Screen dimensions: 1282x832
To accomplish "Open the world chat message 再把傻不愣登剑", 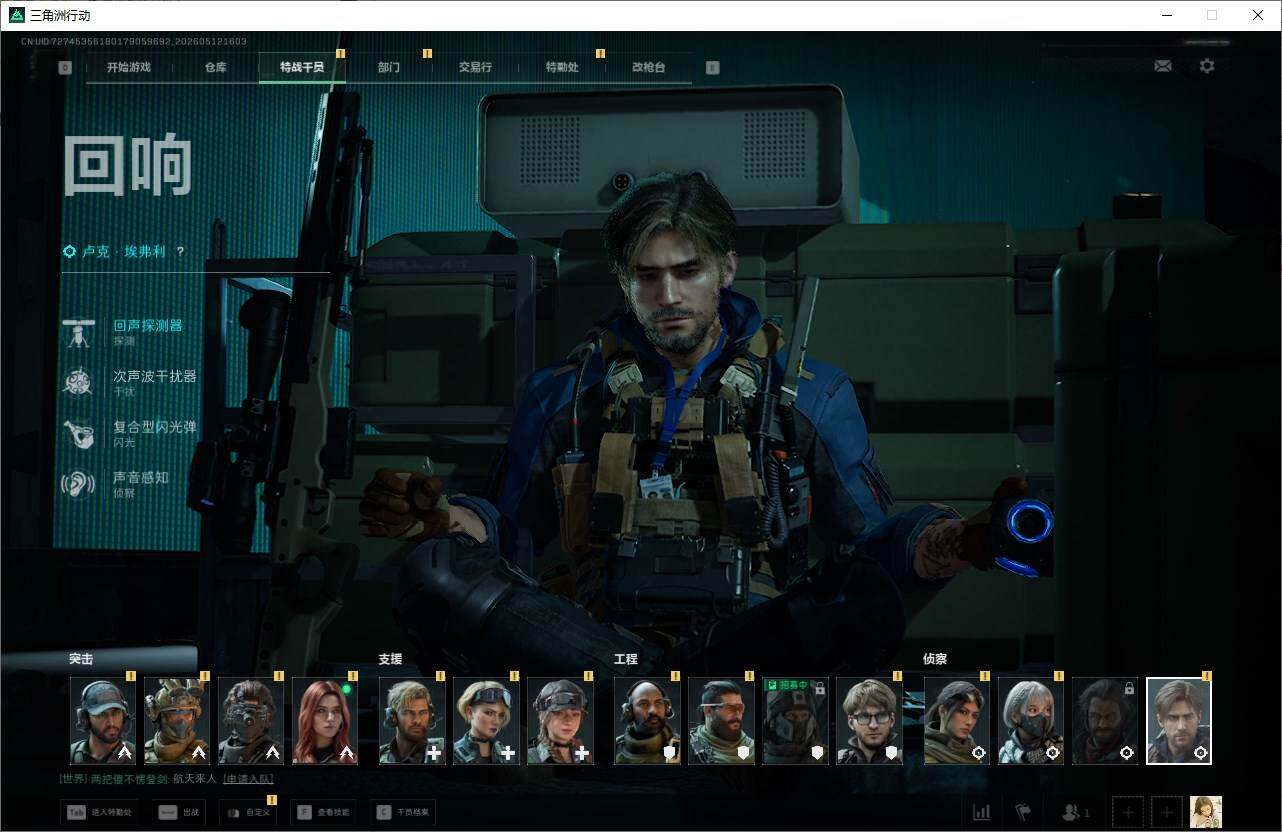I will [139, 779].
